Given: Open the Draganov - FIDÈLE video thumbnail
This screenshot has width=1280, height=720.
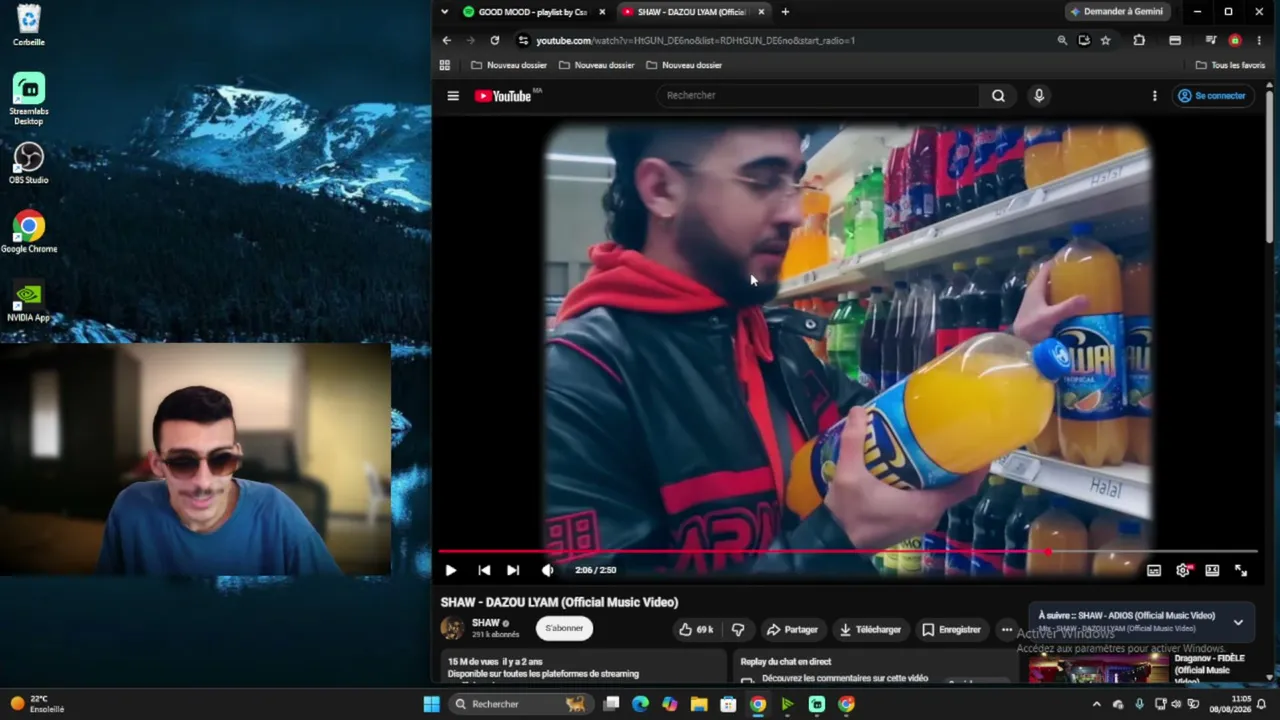Looking at the screenshot, I should pos(1098,670).
